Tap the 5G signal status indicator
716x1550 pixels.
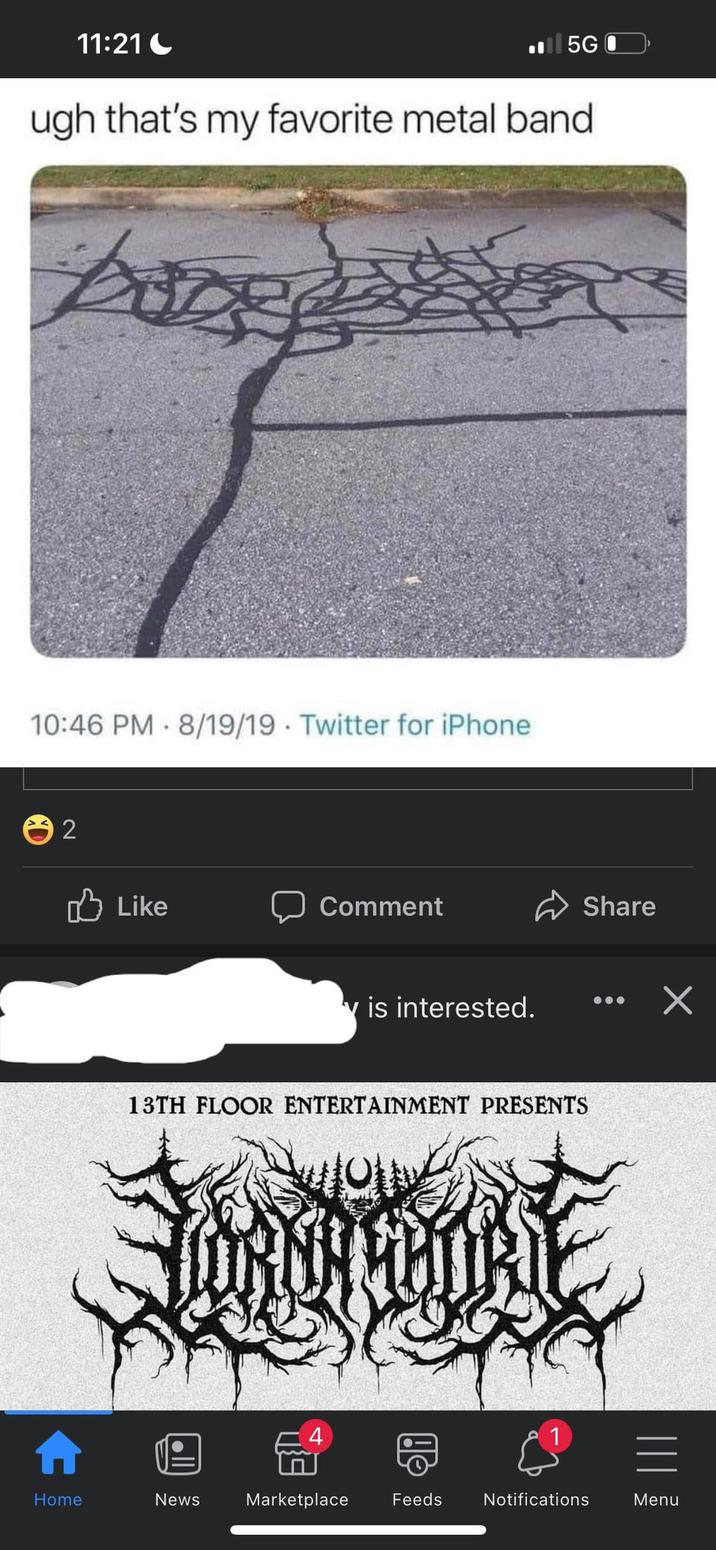(582, 44)
